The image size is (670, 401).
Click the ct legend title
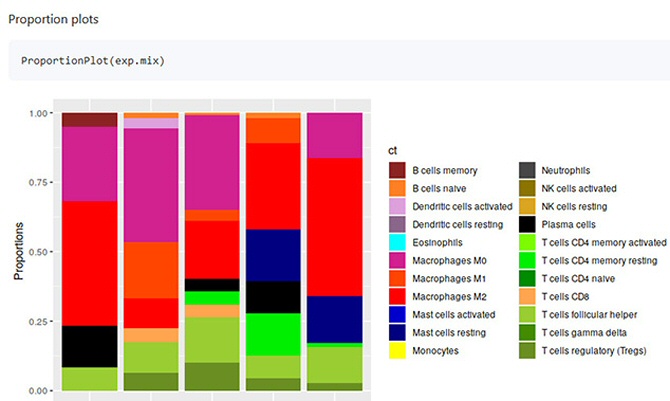pos(394,149)
